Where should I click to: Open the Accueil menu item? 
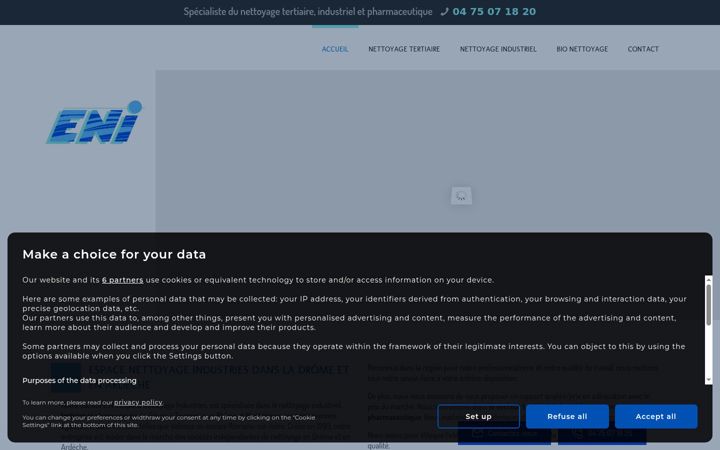[x=335, y=49]
